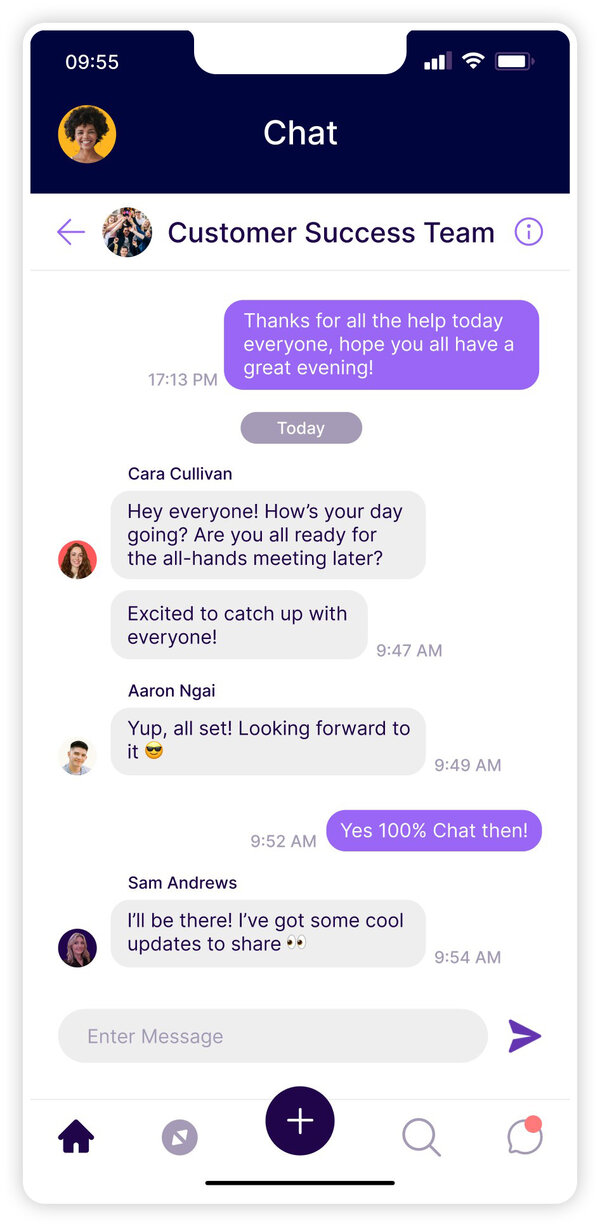
Task: Tap Cara Cullivan's avatar
Action: pos(77,560)
